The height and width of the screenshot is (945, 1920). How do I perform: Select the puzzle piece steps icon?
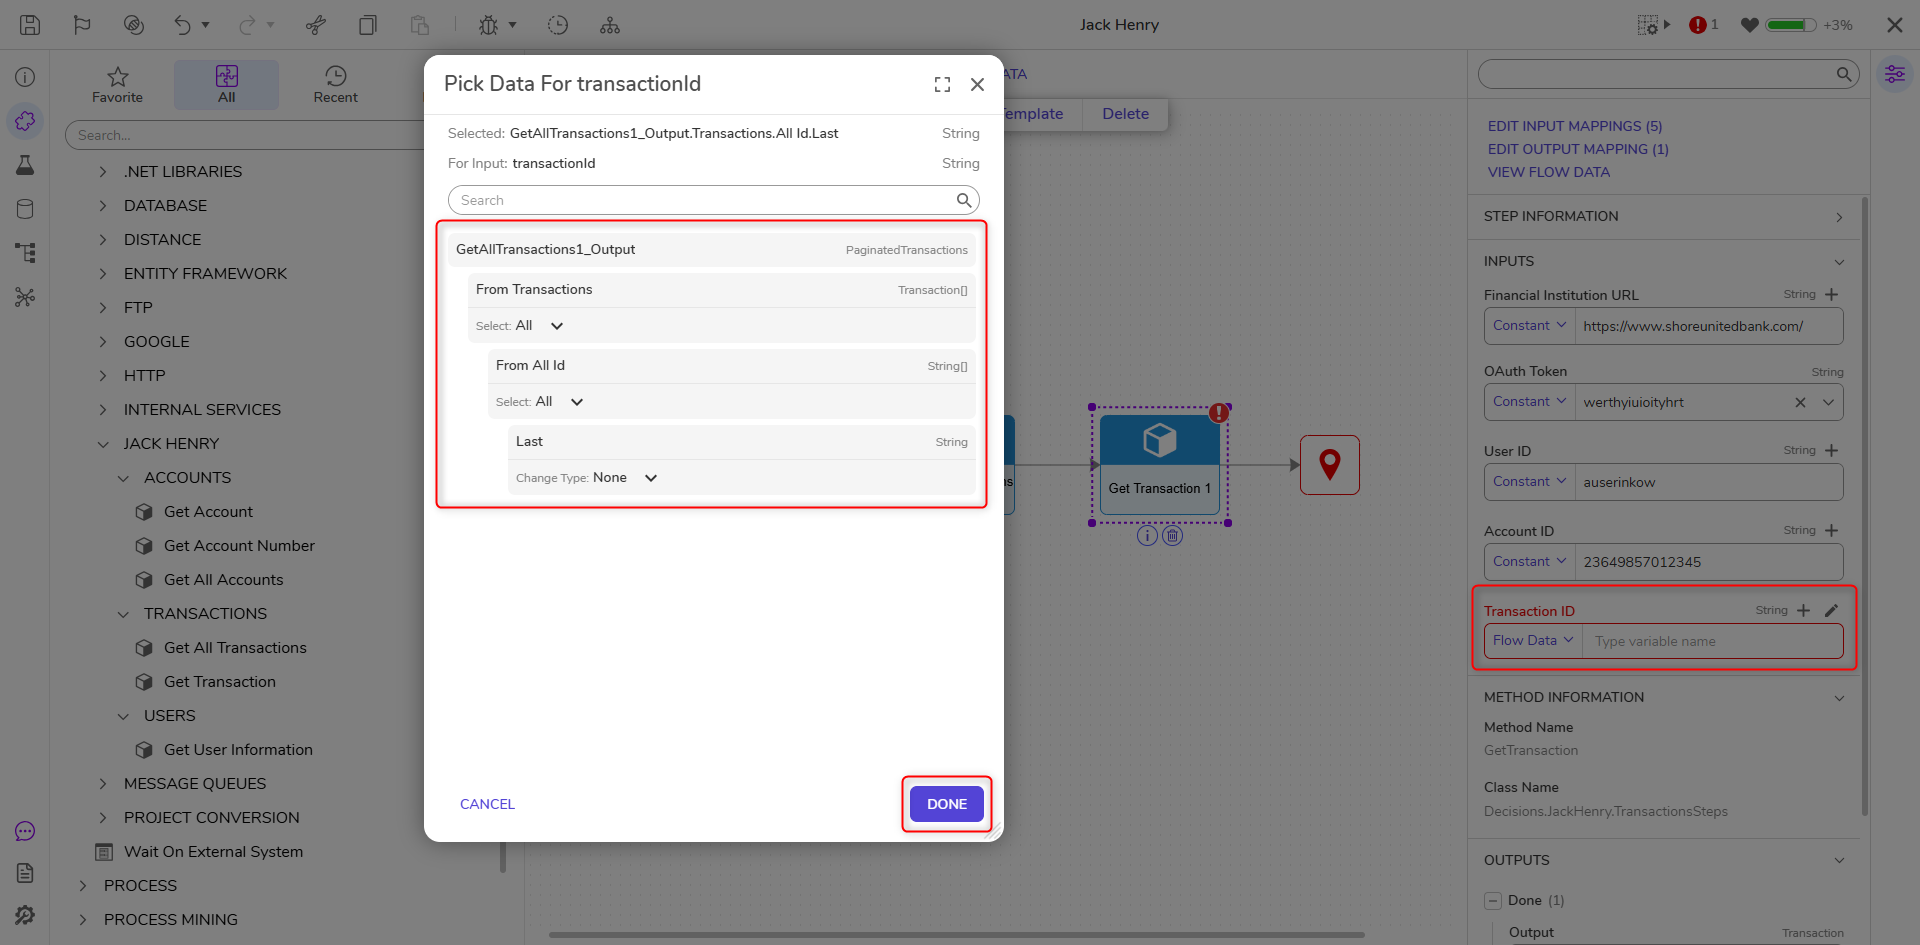[25, 121]
